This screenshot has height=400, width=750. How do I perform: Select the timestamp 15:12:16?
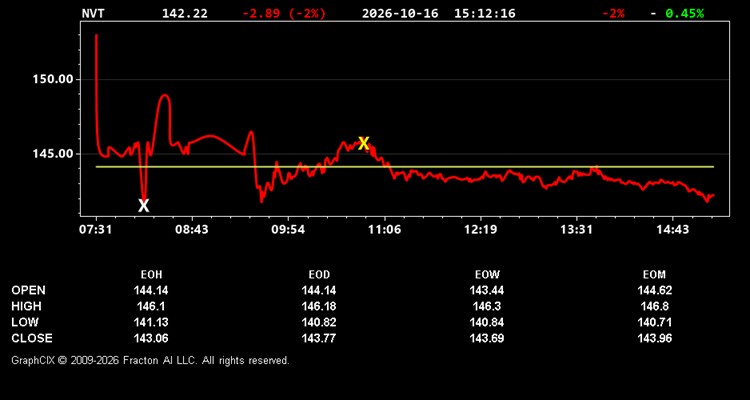click(x=485, y=13)
